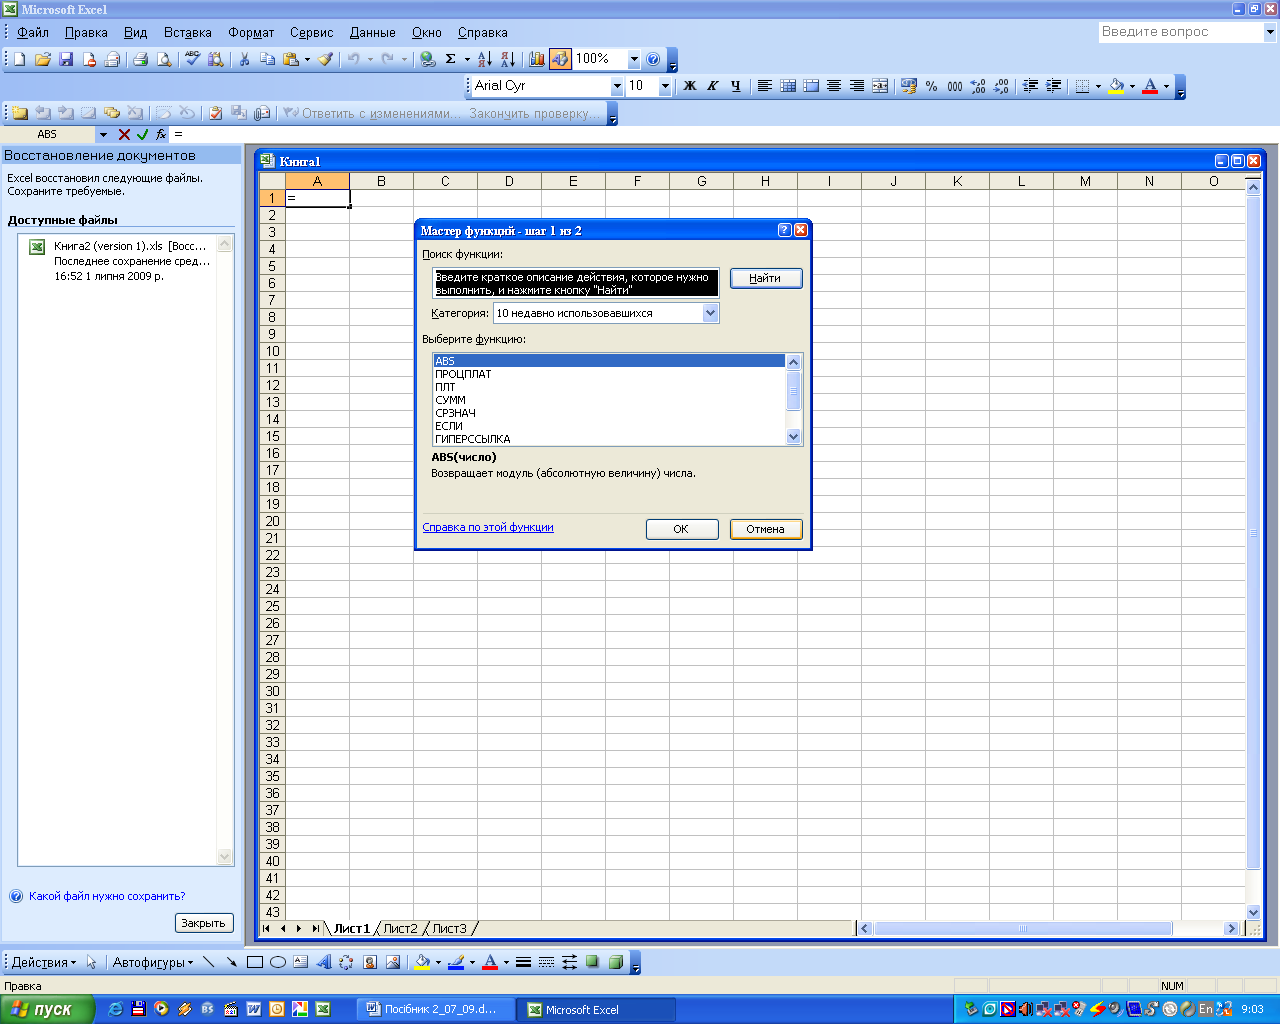Click OK in function wizard
1280x1024 pixels.
coord(681,529)
